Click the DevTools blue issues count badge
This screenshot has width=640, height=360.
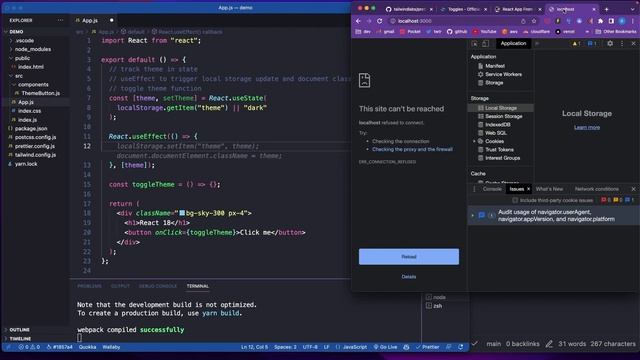click(592, 44)
